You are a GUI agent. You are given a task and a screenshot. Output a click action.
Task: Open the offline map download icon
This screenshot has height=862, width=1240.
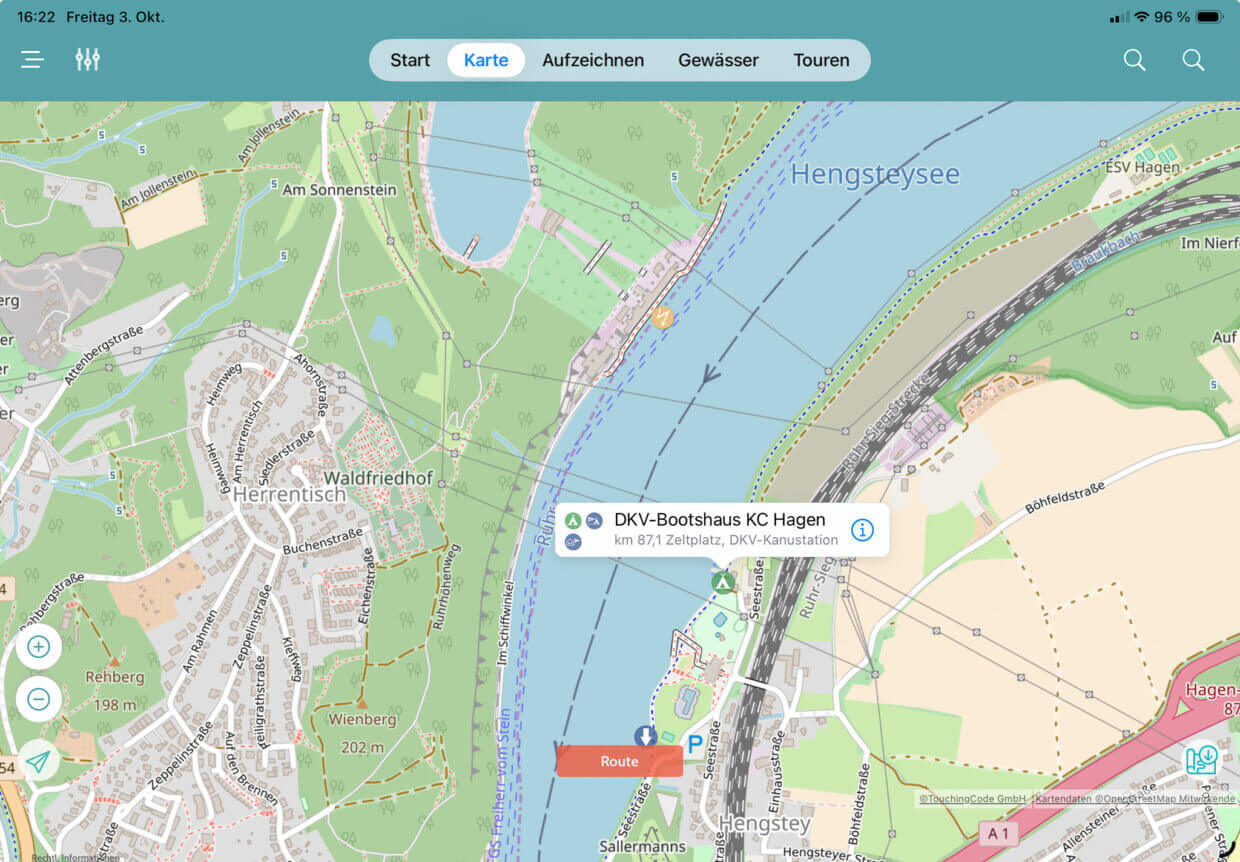click(1202, 759)
